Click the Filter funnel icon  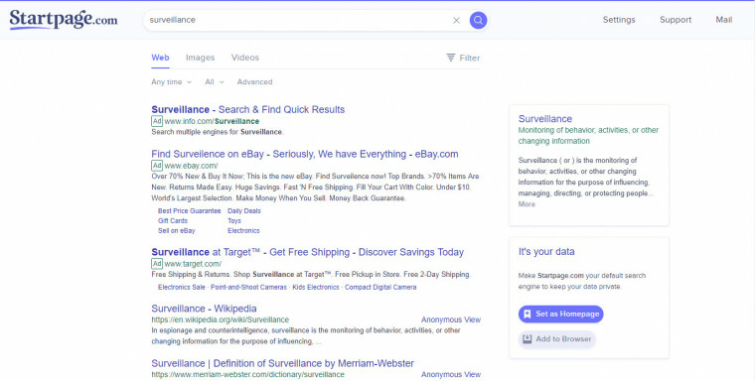pyautogui.click(x=451, y=58)
